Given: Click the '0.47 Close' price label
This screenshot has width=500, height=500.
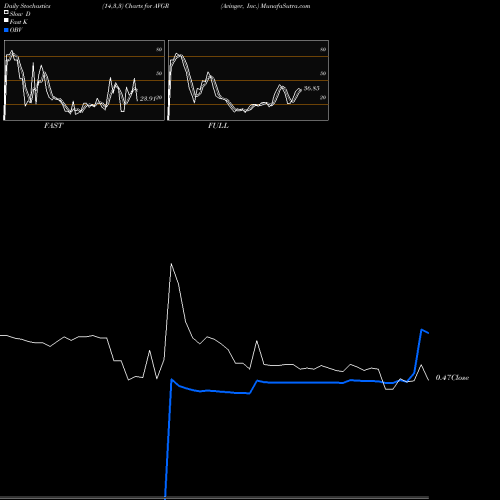Looking at the screenshot, I should [x=452, y=378].
